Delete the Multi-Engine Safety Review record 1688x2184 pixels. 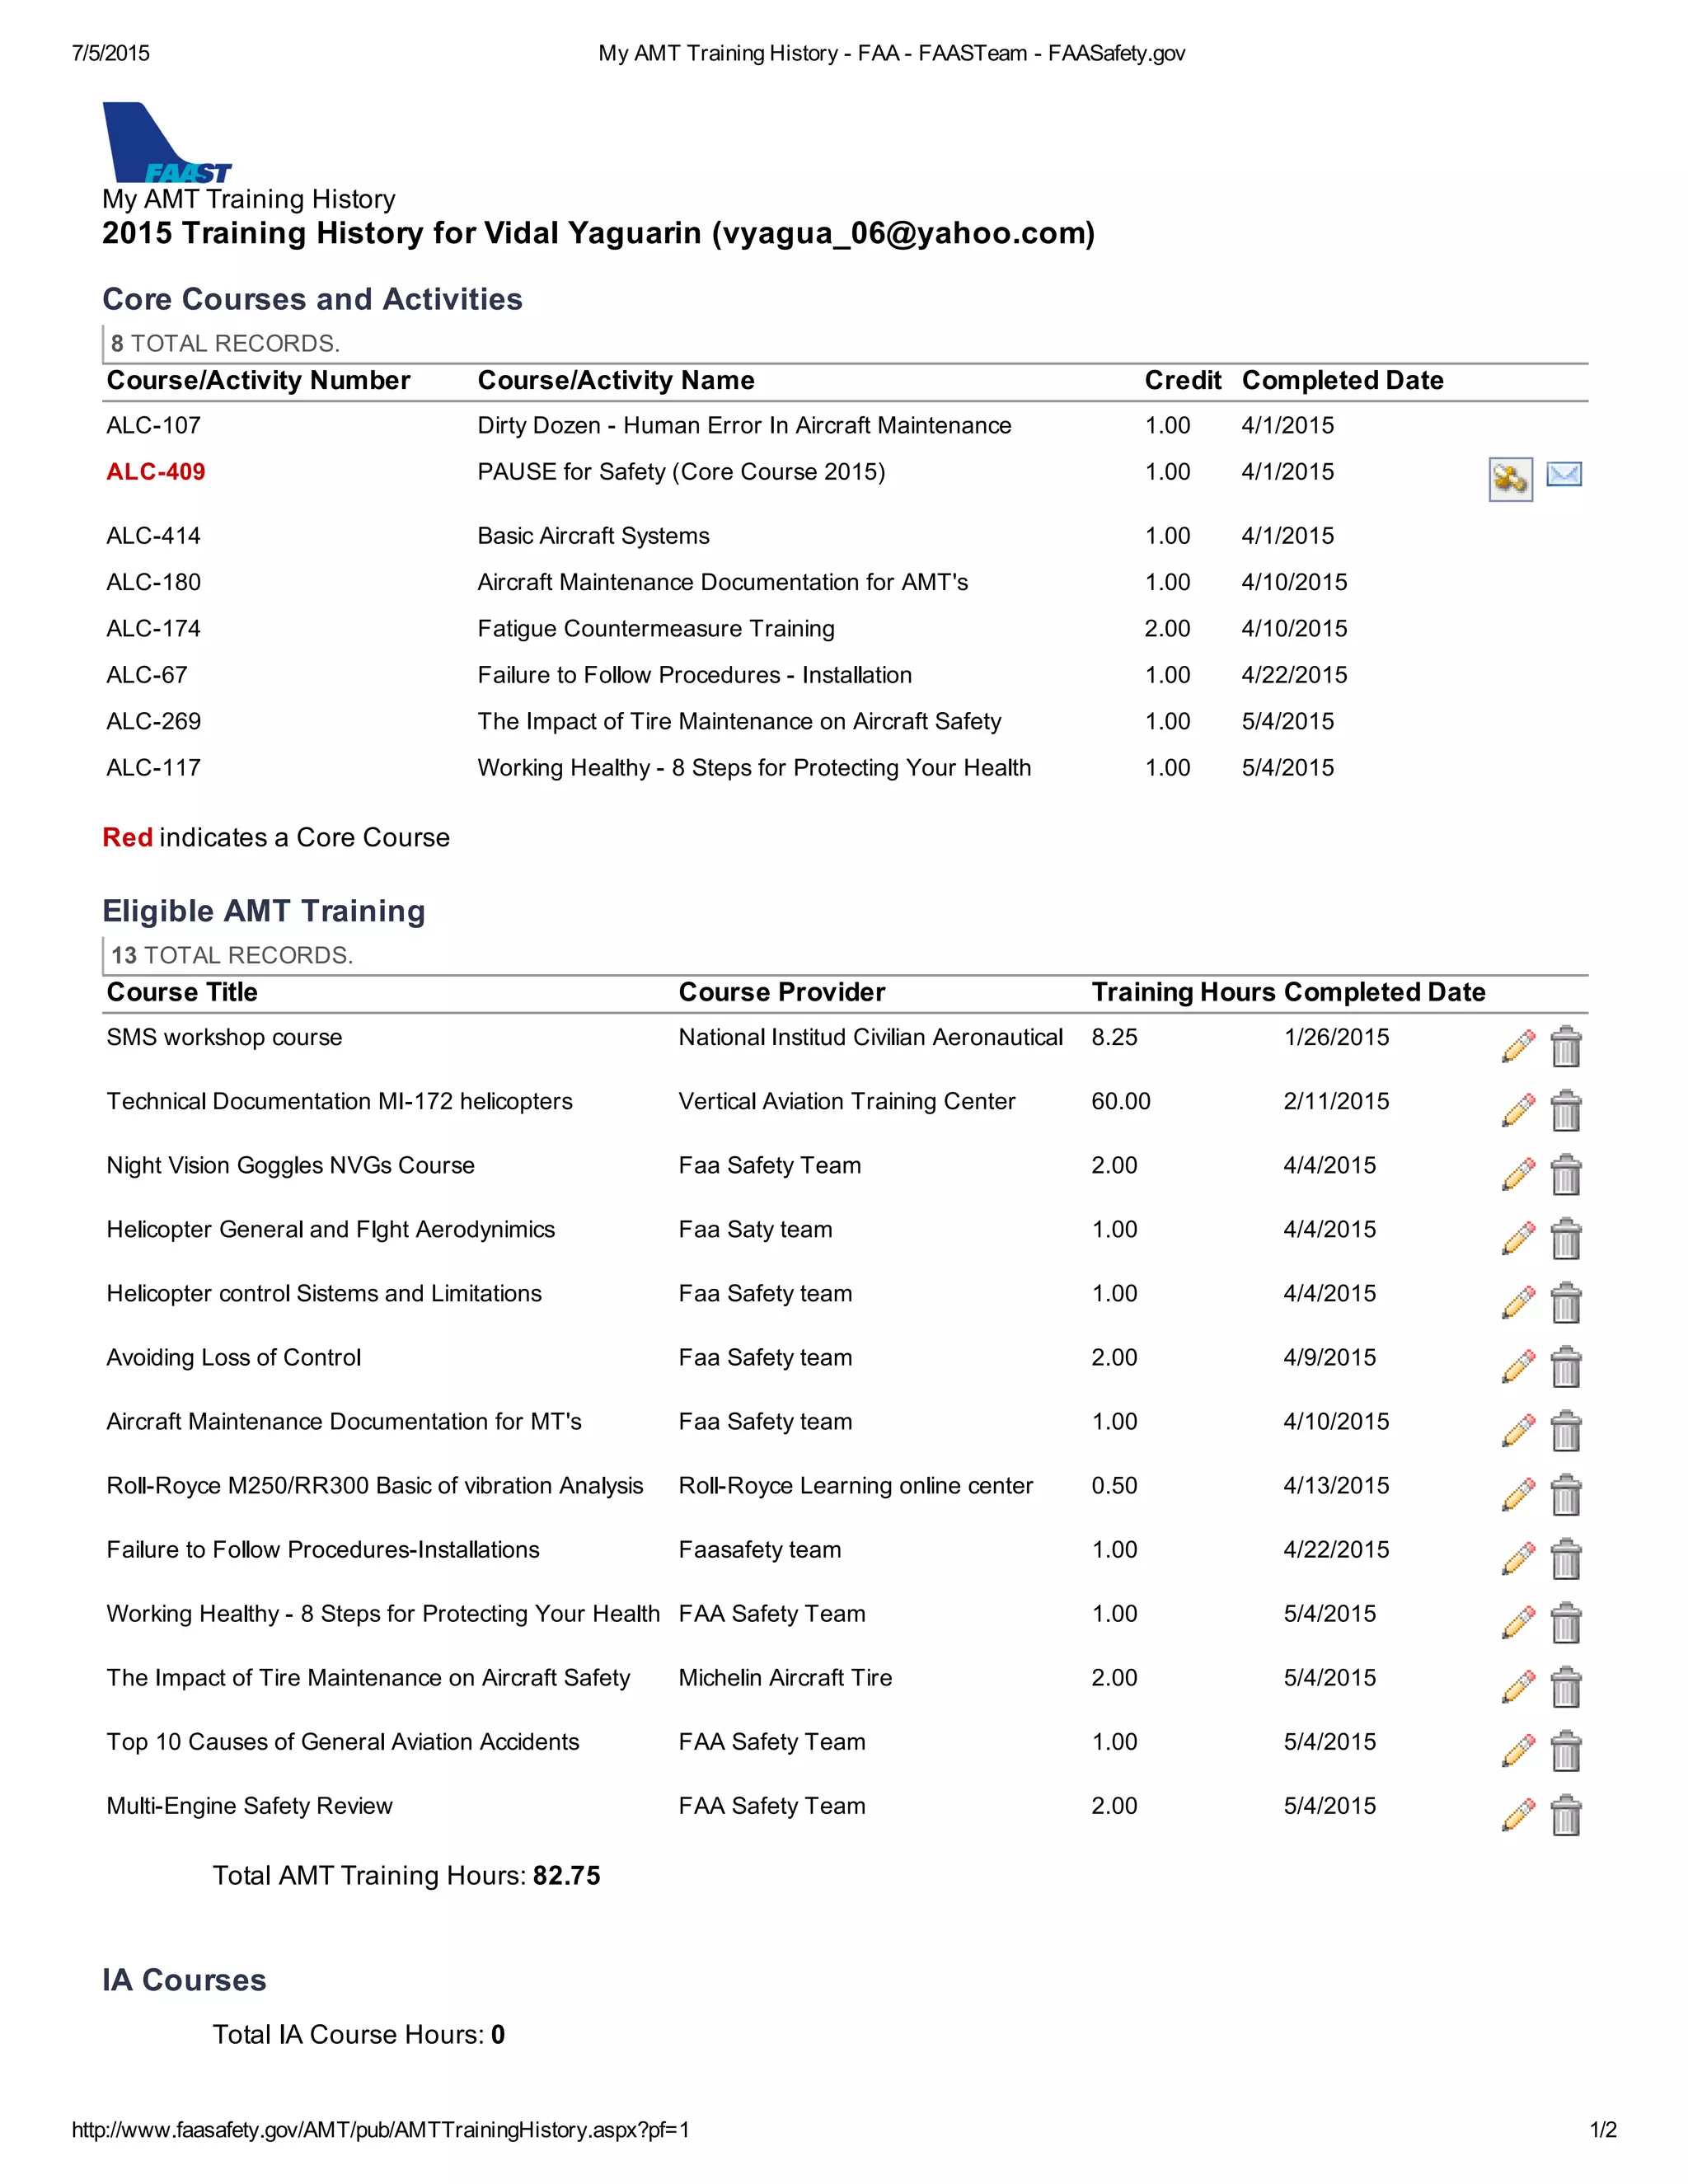pos(1566,1814)
